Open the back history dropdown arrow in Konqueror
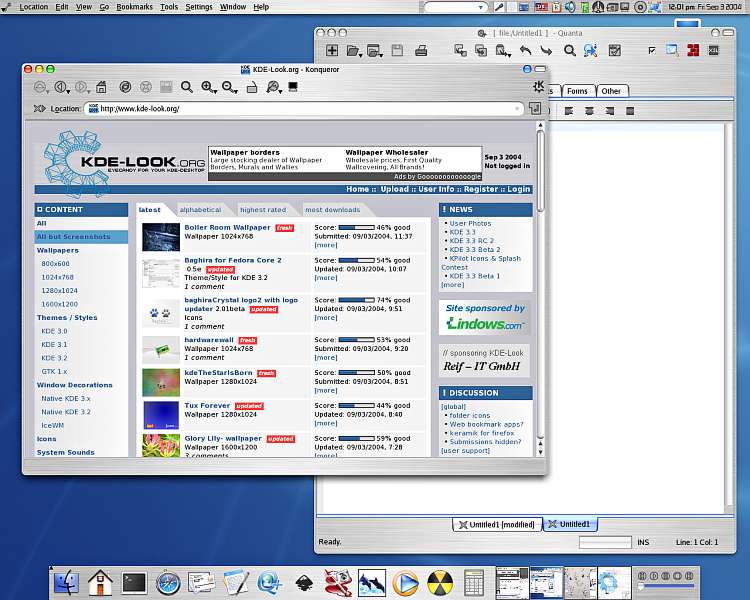Image resolution: width=750 pixels, height=600 pixels. click(x=68, y=91)
